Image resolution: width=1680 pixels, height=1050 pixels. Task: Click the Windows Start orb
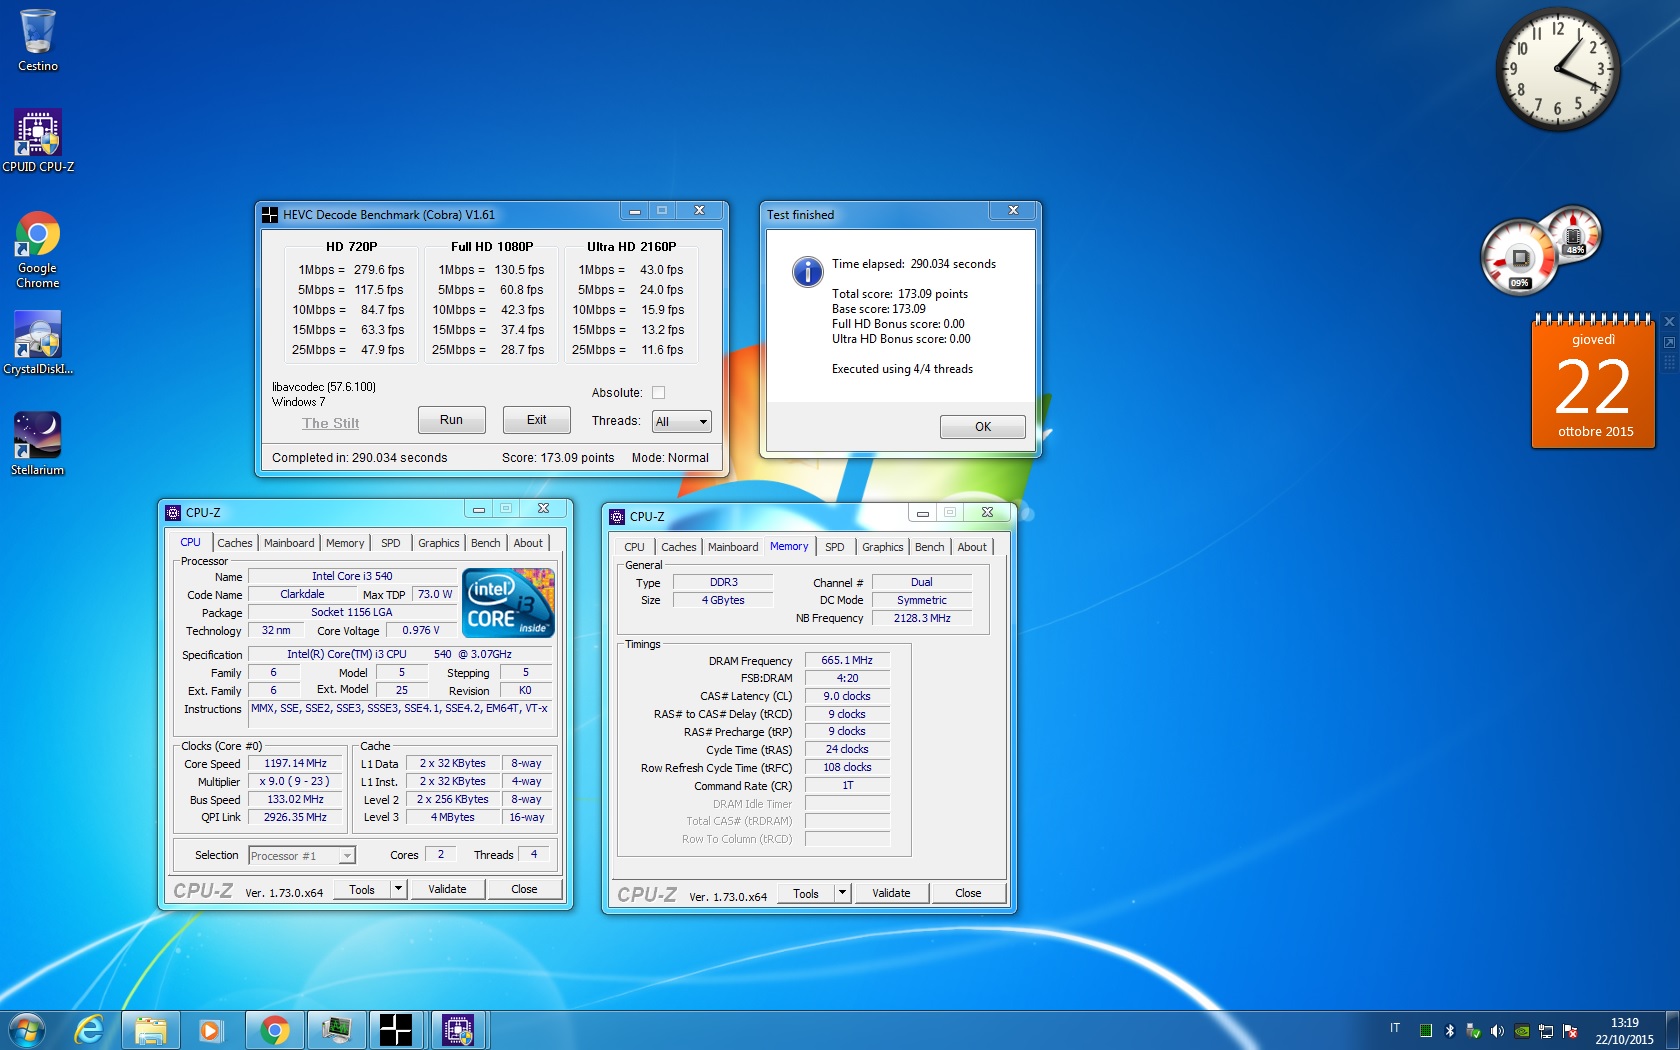27,1030
